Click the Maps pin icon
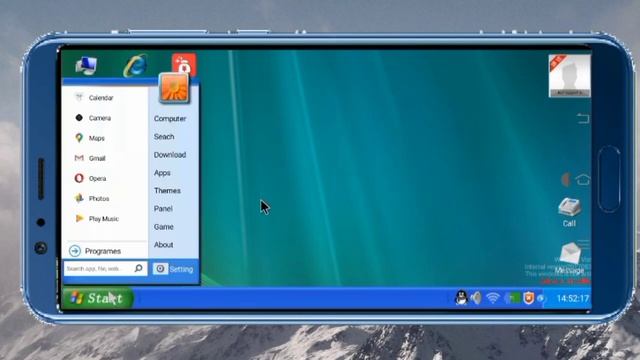Image resolution: width=640 pixels, height=360 pixels. [x=79, y=138]
